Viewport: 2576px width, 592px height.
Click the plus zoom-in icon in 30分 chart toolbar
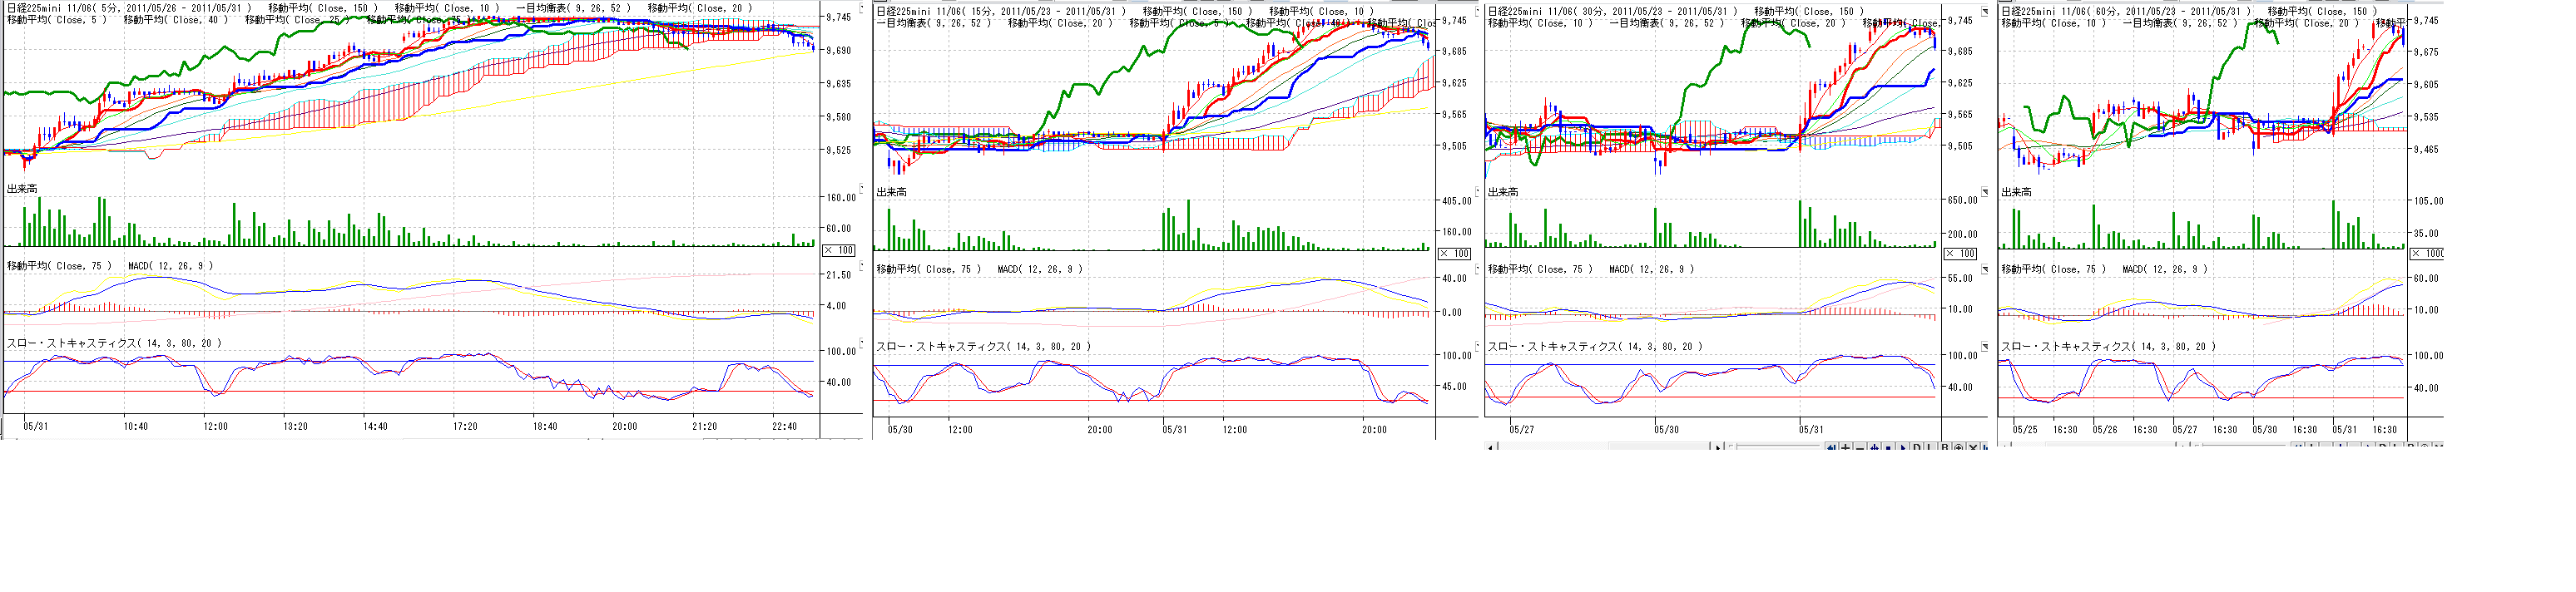point(1846,447)
